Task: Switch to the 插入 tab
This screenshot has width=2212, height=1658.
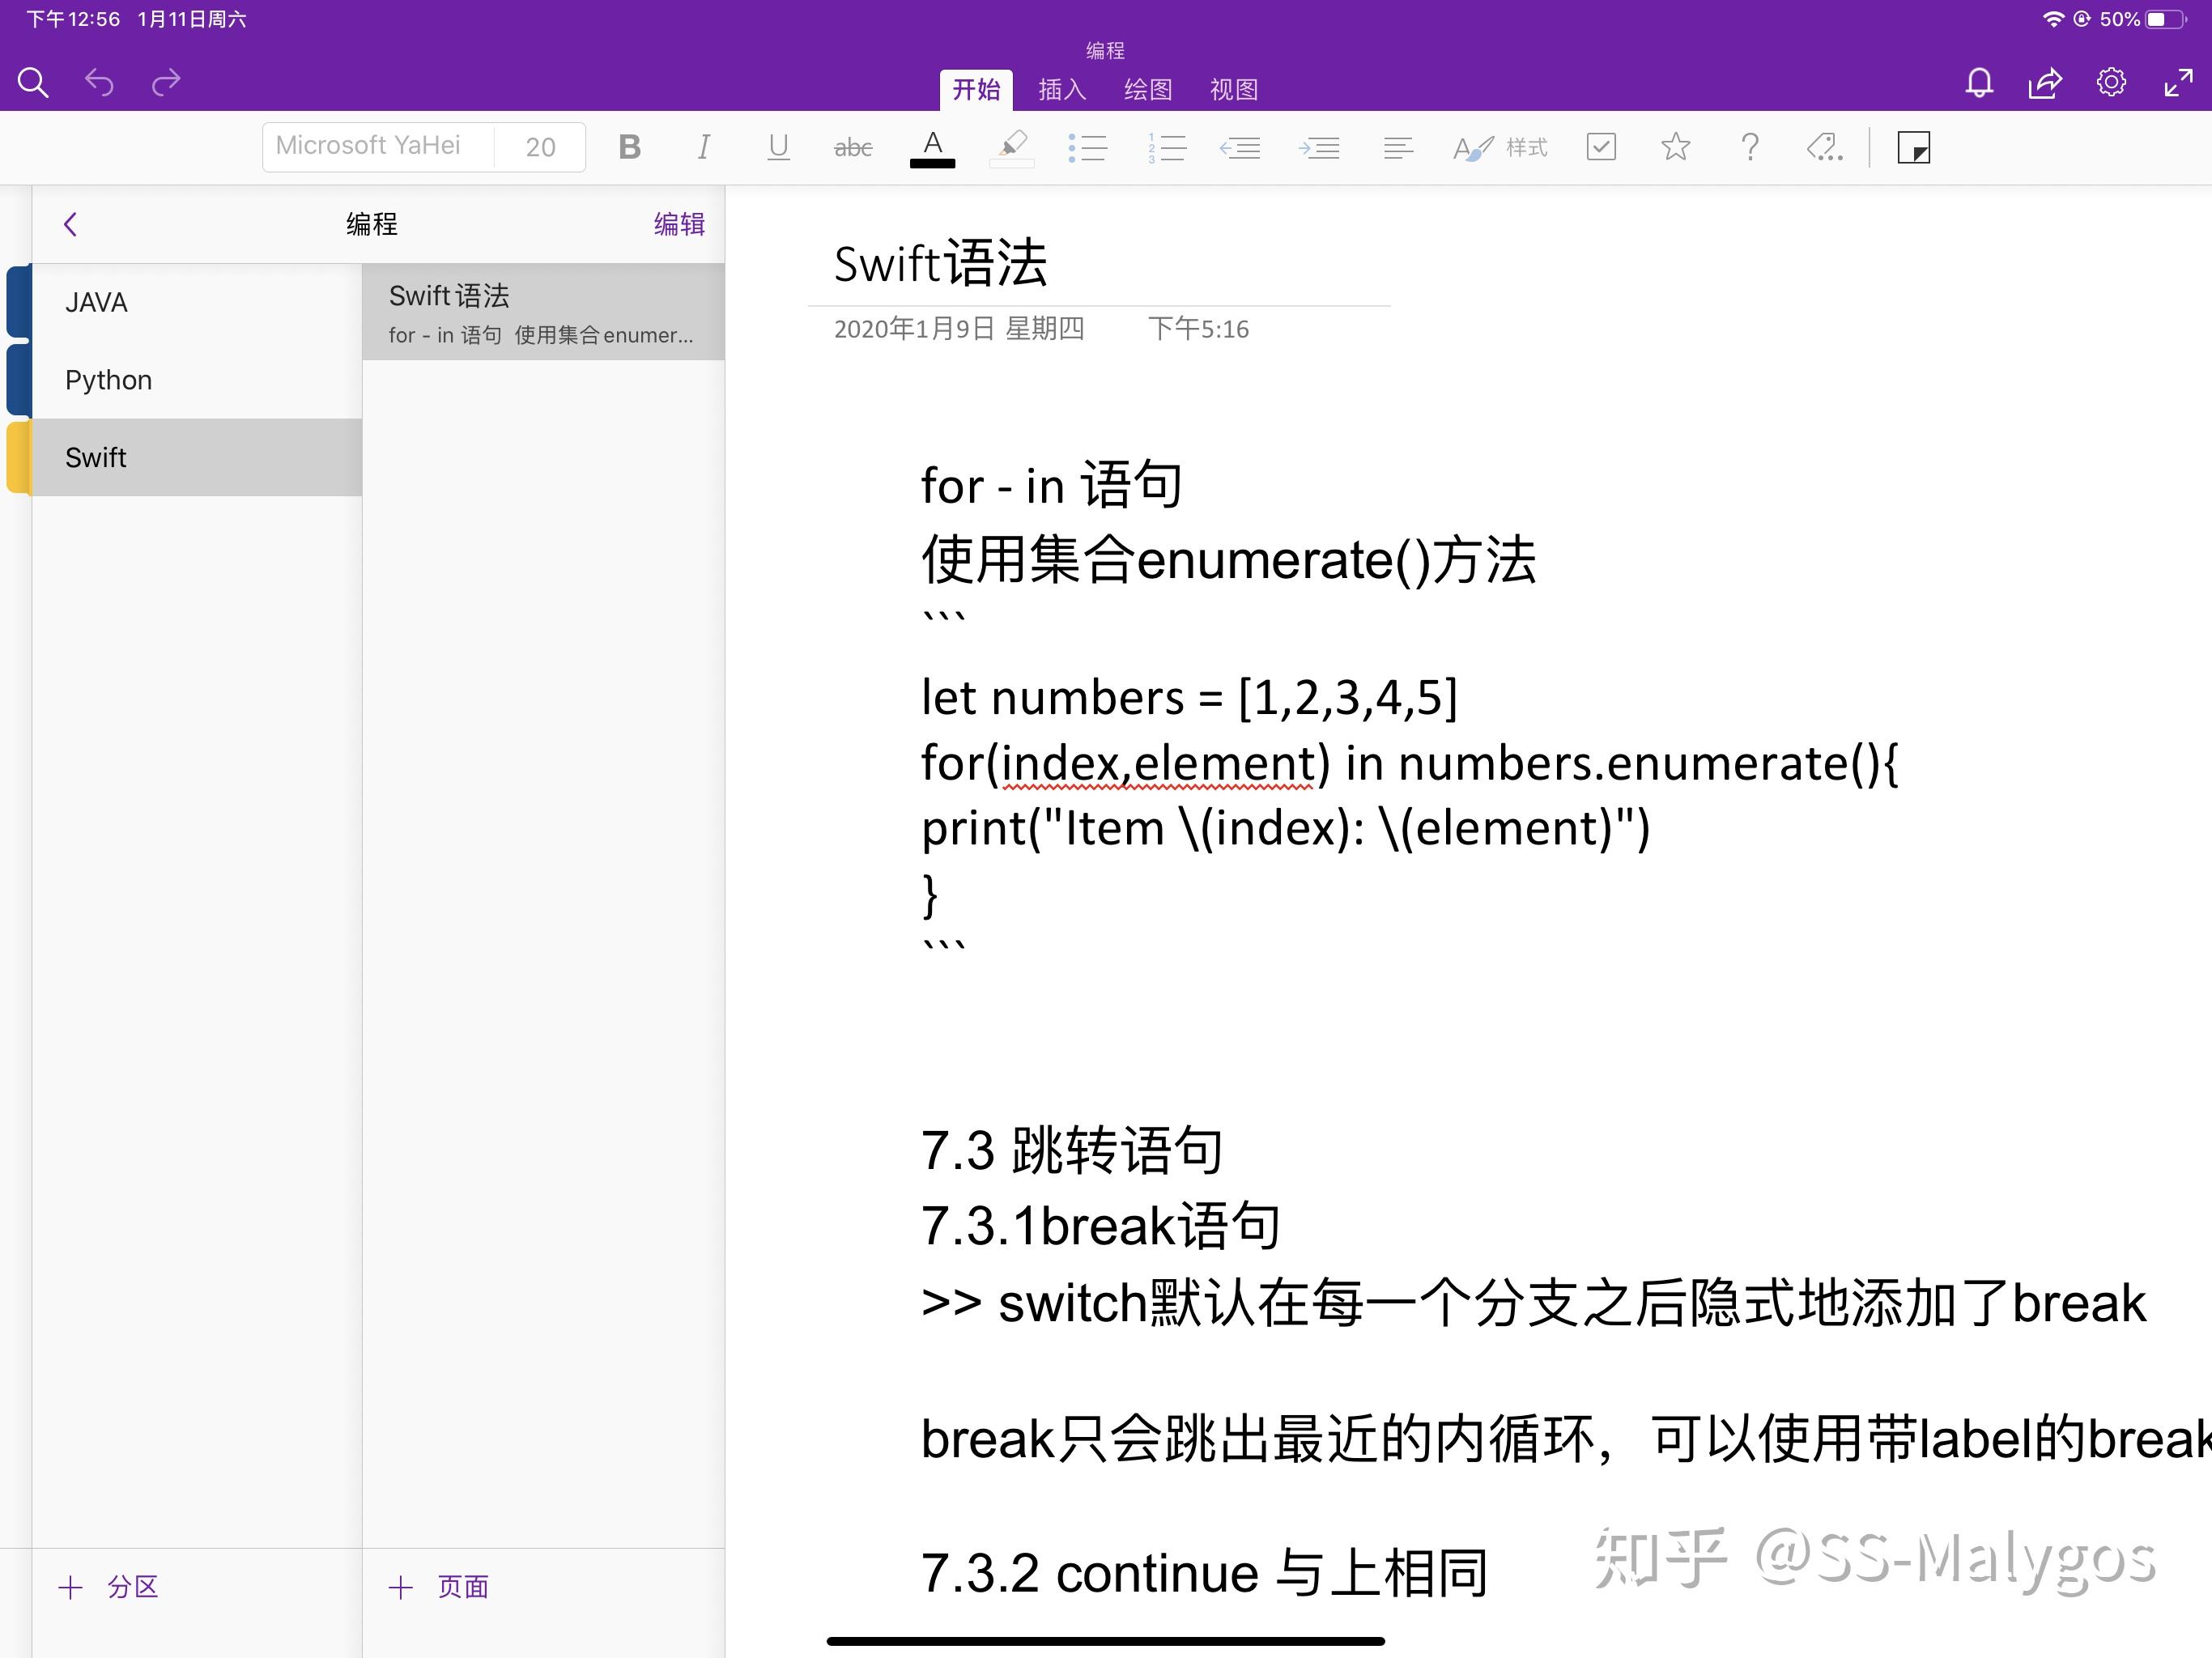Action: point(1062,90)
